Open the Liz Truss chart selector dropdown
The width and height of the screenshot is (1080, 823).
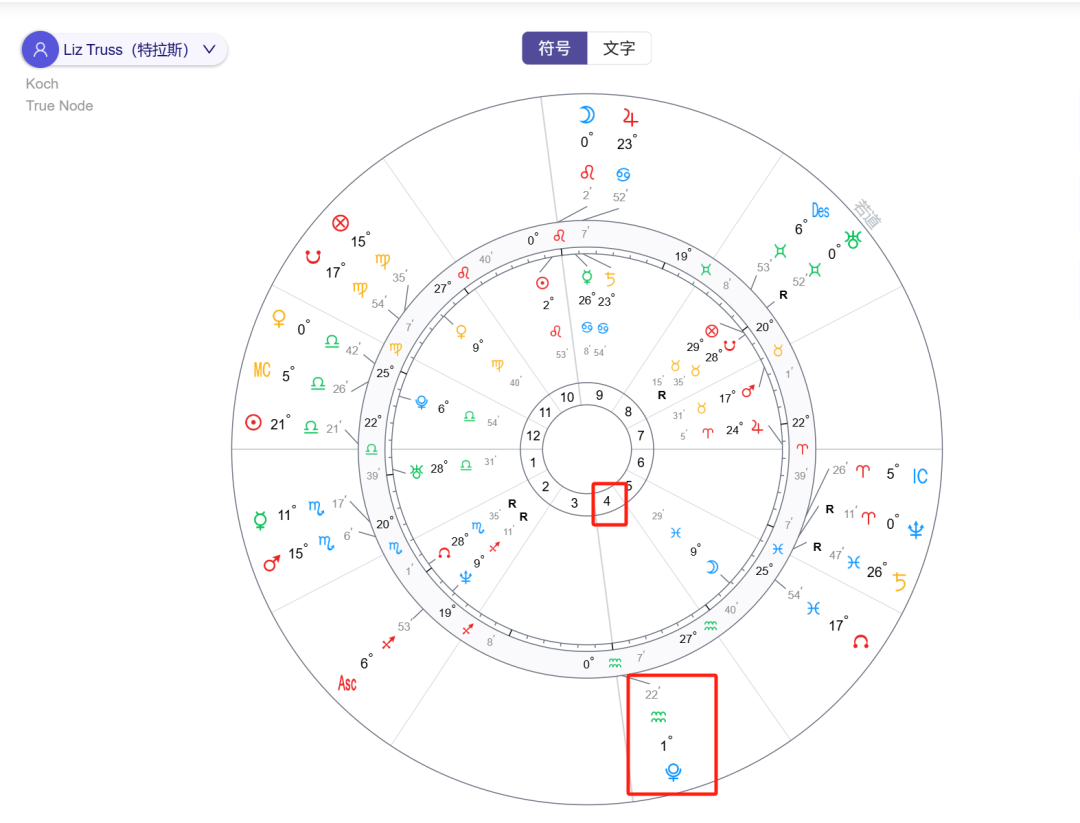(207, 48)
